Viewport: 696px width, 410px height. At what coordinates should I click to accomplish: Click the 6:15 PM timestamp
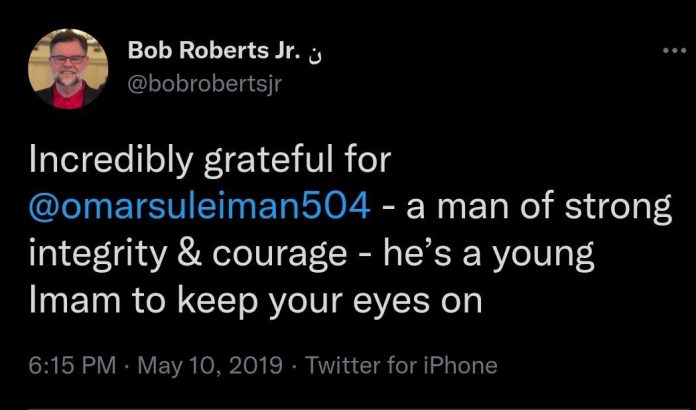point(72,366)
